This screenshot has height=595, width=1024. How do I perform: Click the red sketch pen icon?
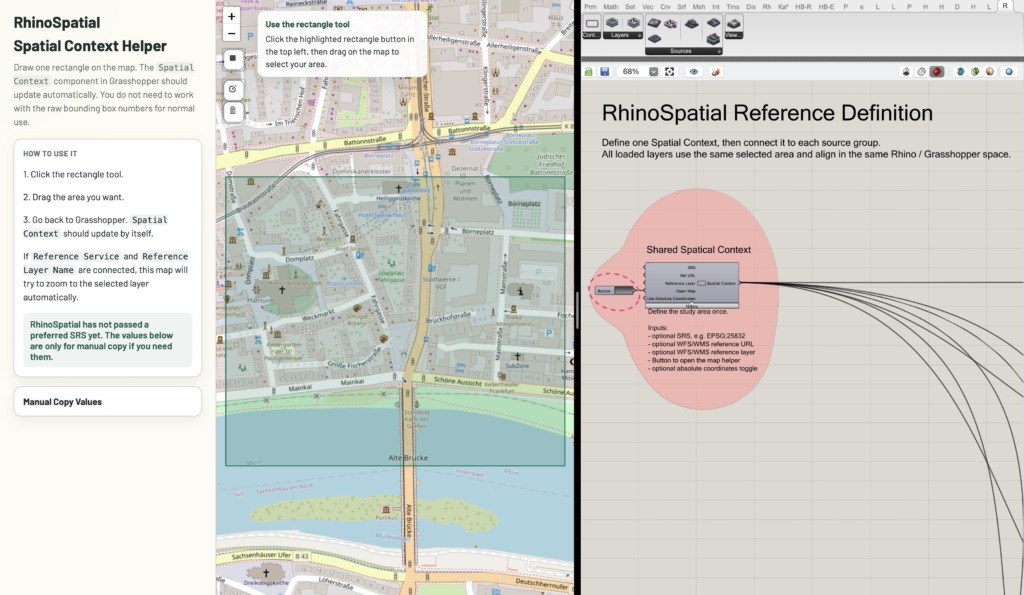pos(716,72)
